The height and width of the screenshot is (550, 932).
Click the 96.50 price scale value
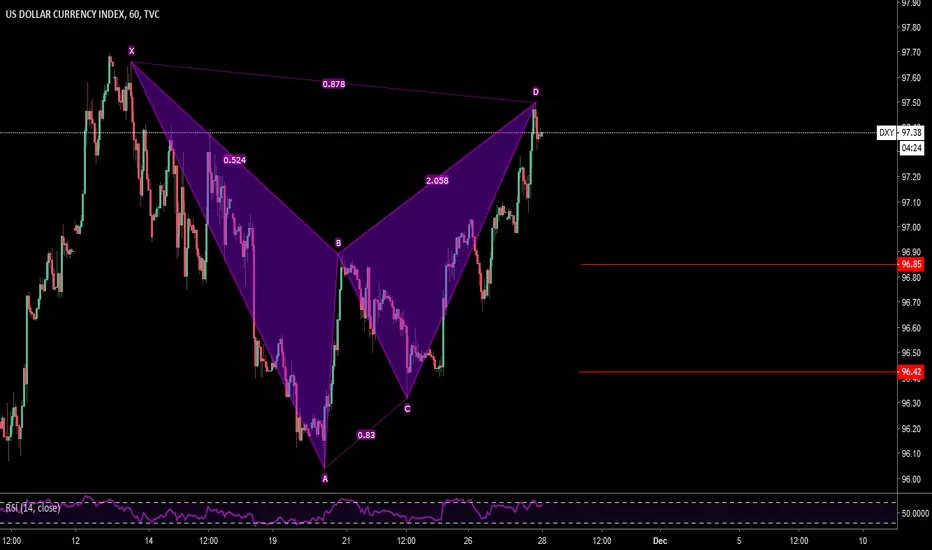pos(911,353)
